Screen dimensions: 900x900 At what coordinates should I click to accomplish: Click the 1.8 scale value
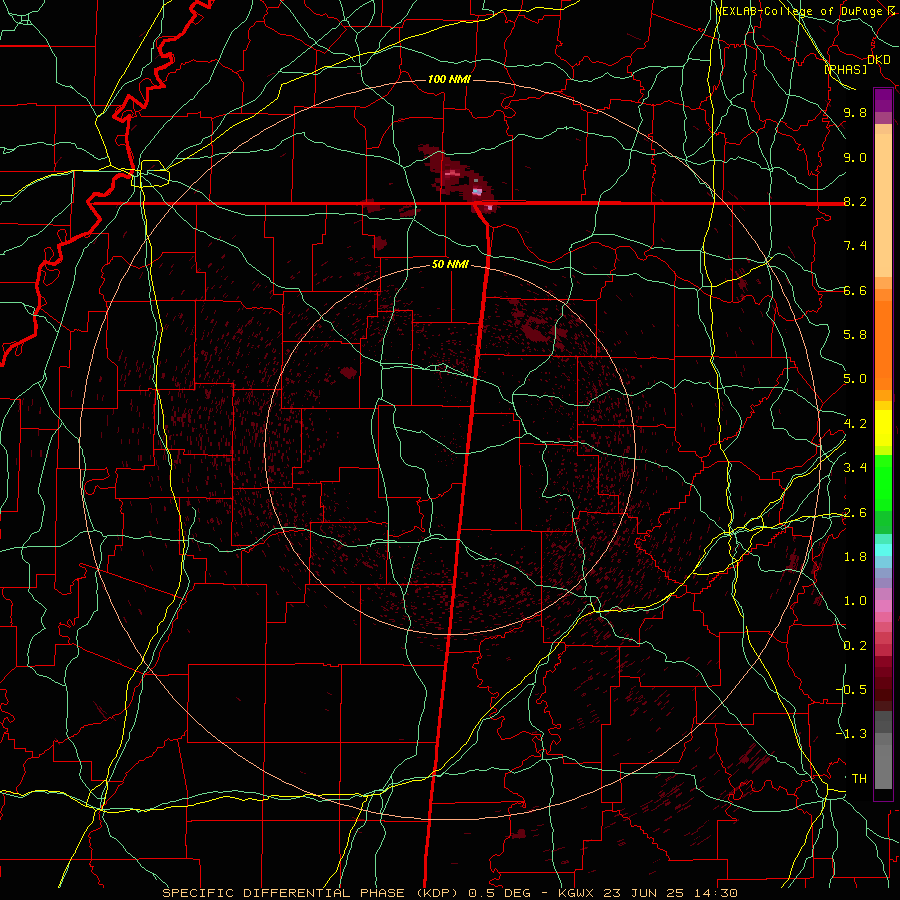(855, 557)
